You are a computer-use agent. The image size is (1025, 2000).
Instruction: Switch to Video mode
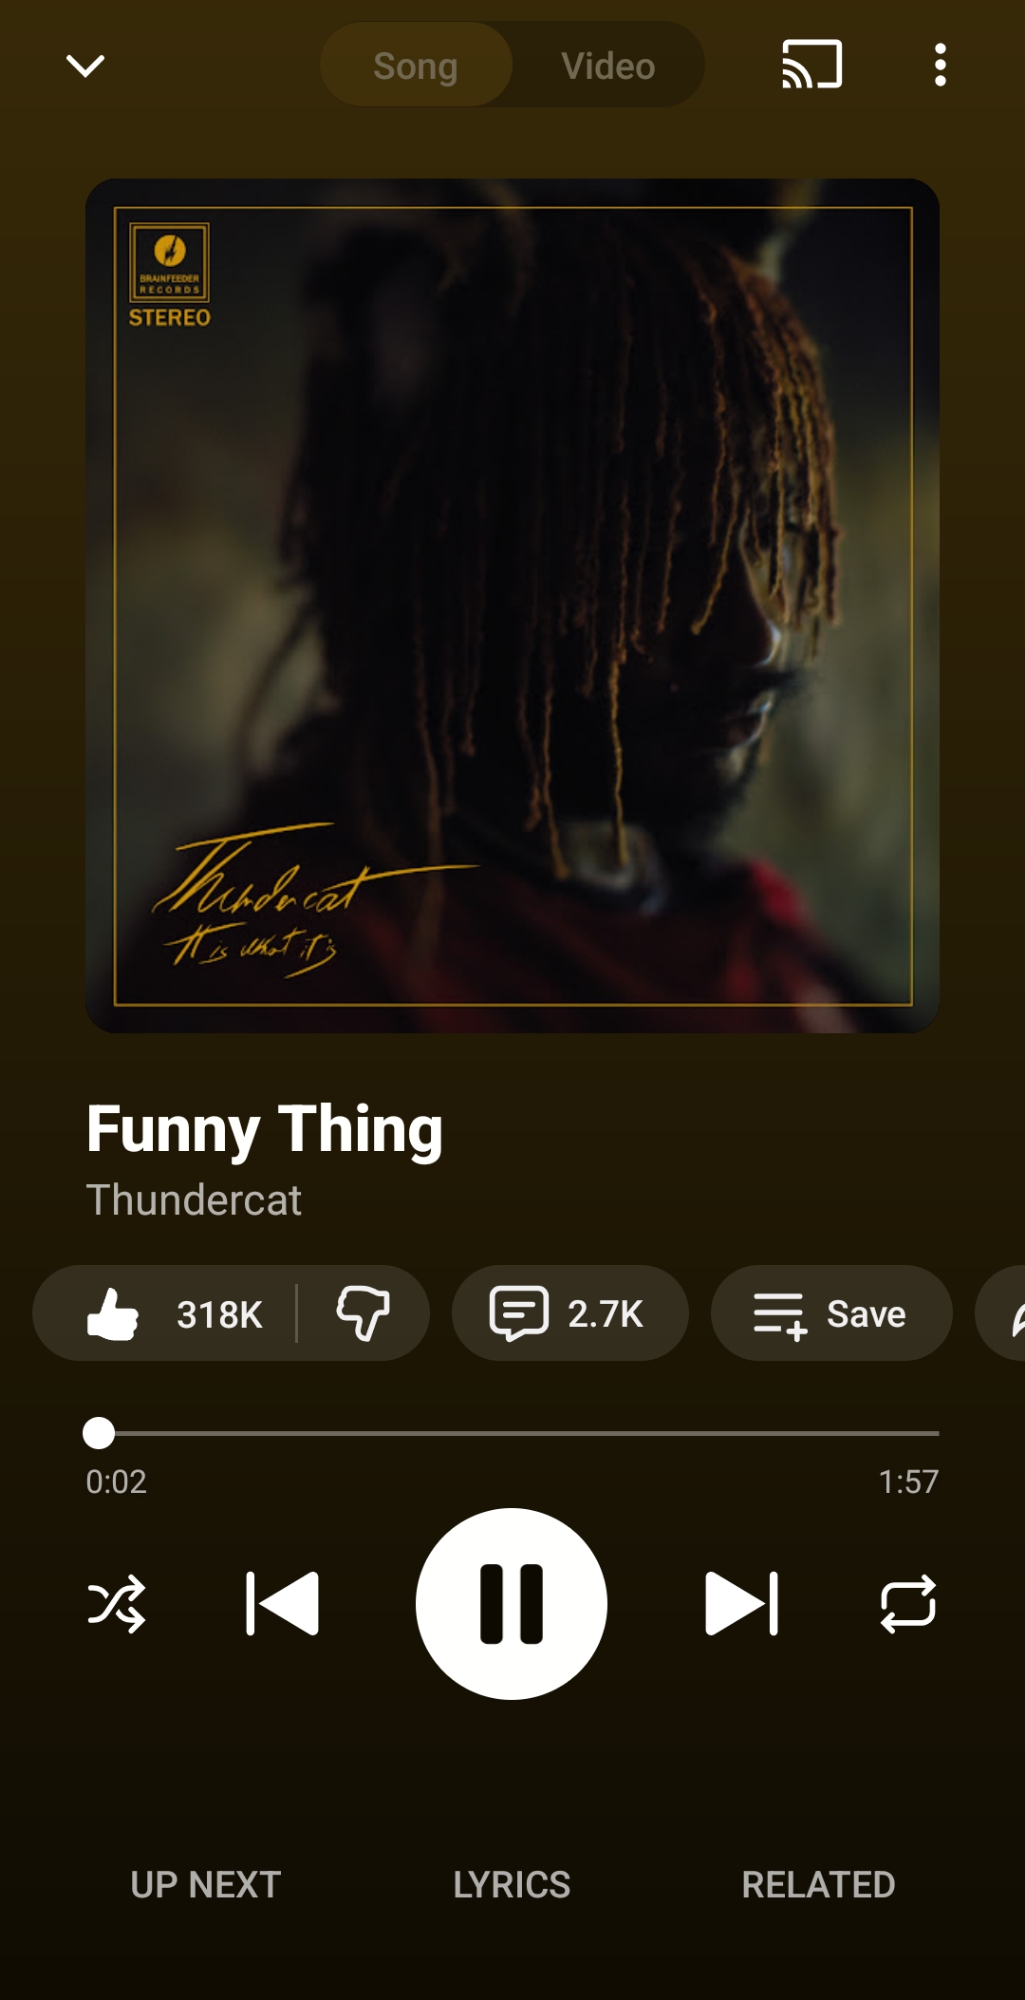(608, 66)
